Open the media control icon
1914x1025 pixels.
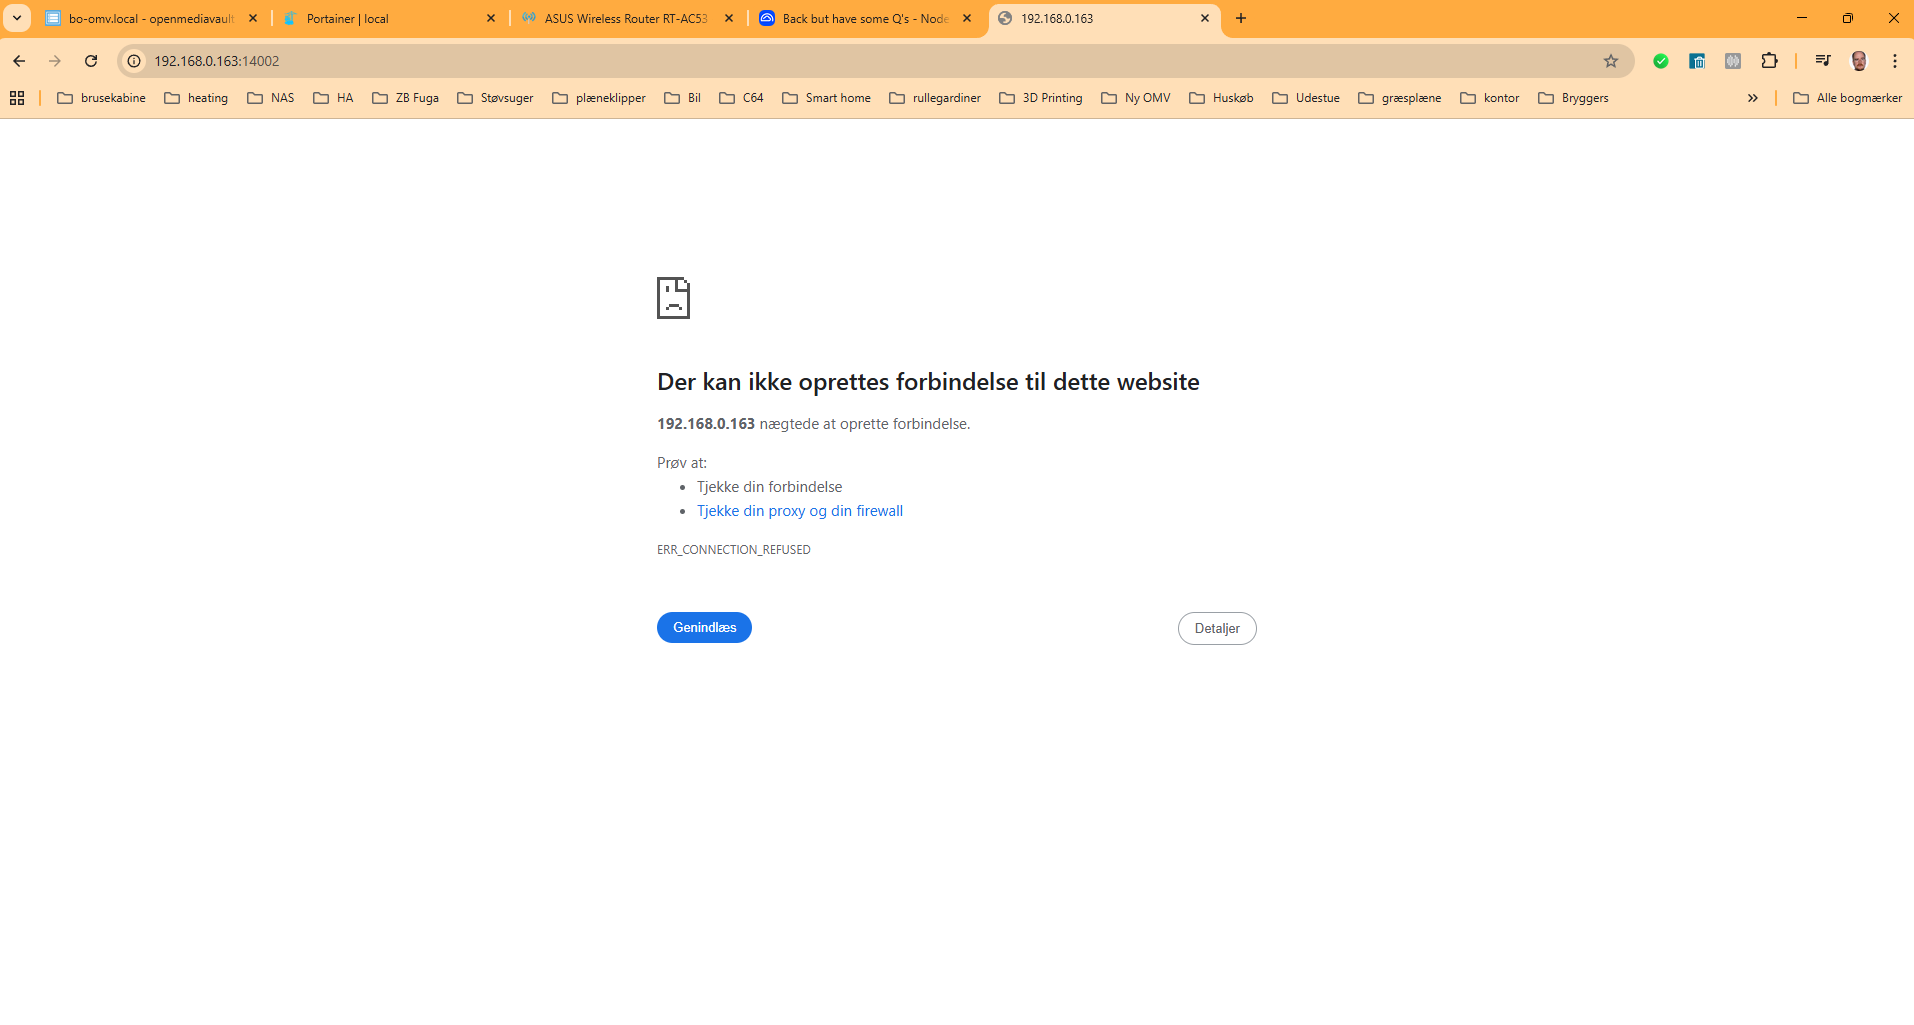1822,61
